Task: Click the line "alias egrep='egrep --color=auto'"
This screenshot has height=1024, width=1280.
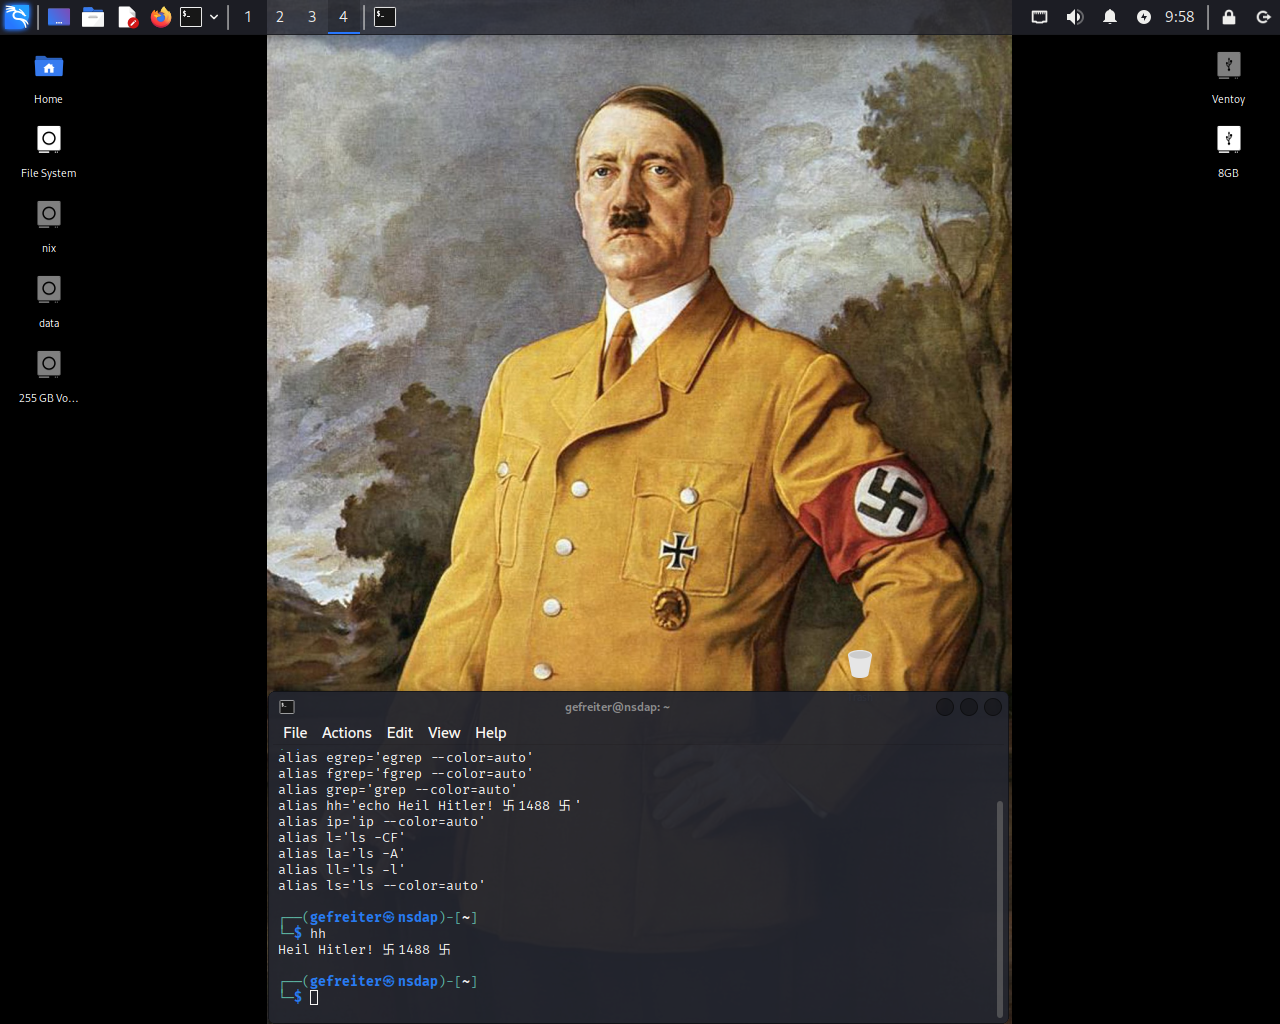Action: [x=405, y=758]
